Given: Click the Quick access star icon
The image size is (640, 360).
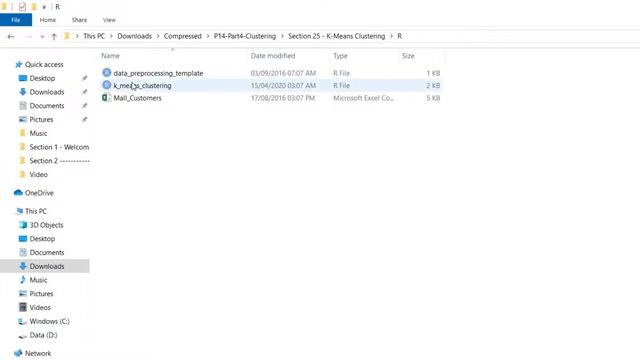Looking at the screenshot, I should point(18,64).
